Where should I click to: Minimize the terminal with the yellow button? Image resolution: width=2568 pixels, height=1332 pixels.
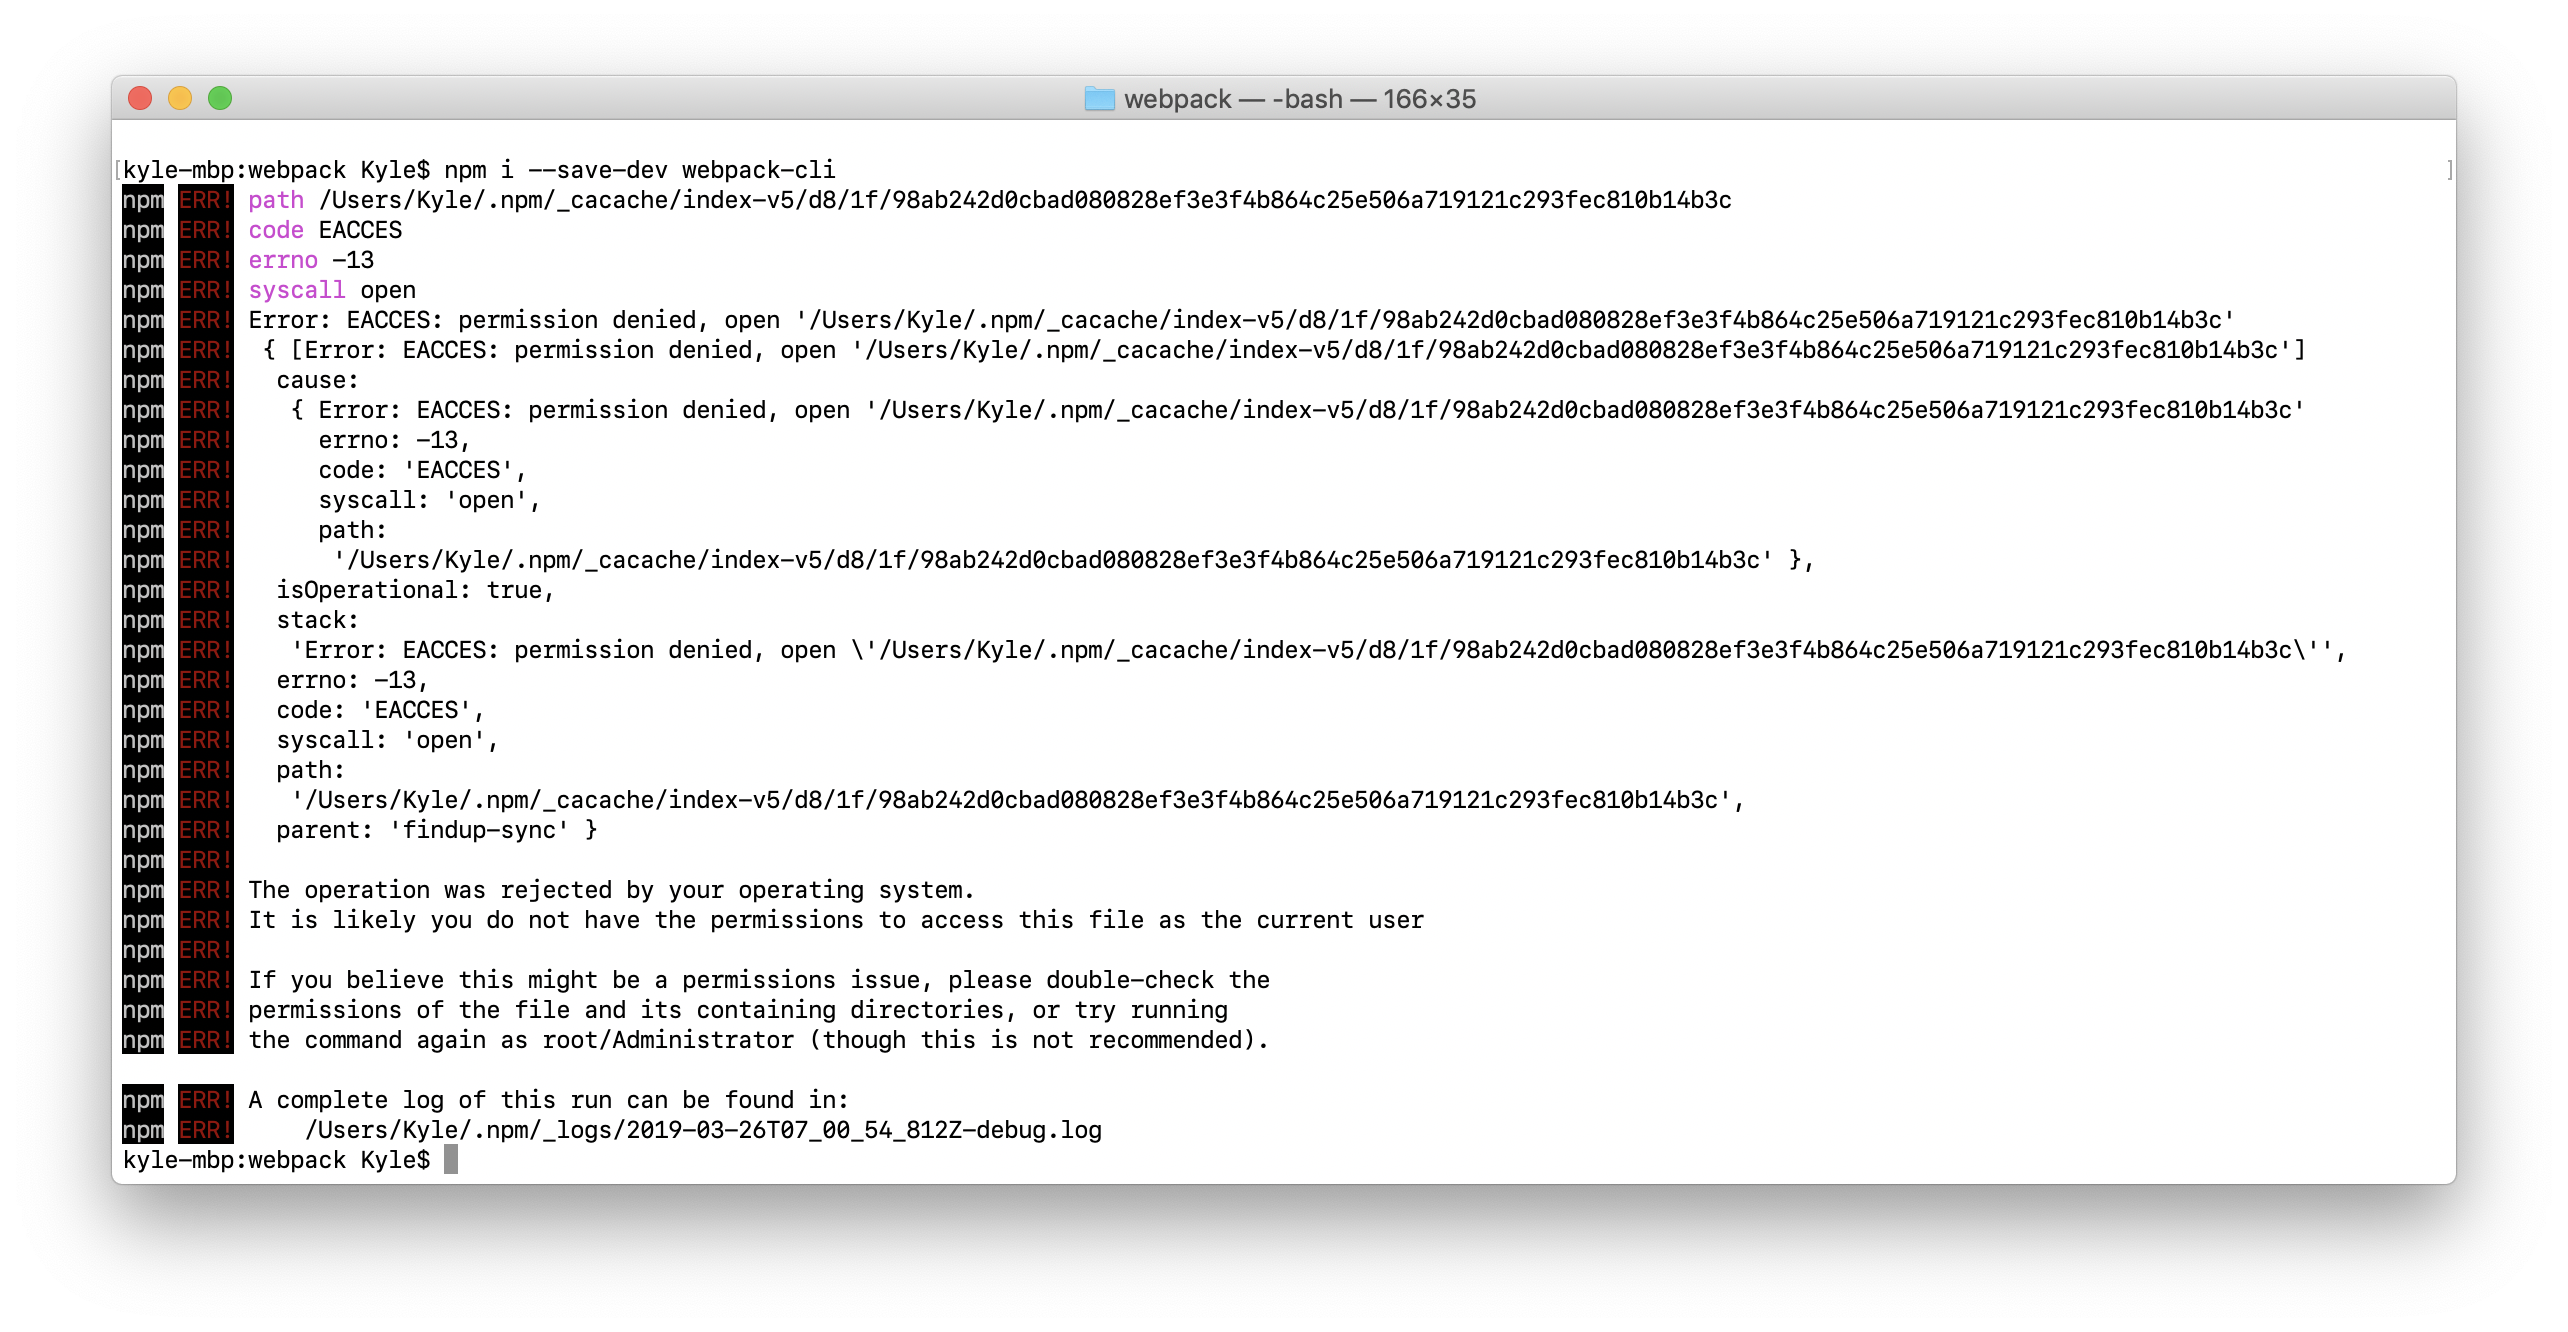(x=180, y=98)
